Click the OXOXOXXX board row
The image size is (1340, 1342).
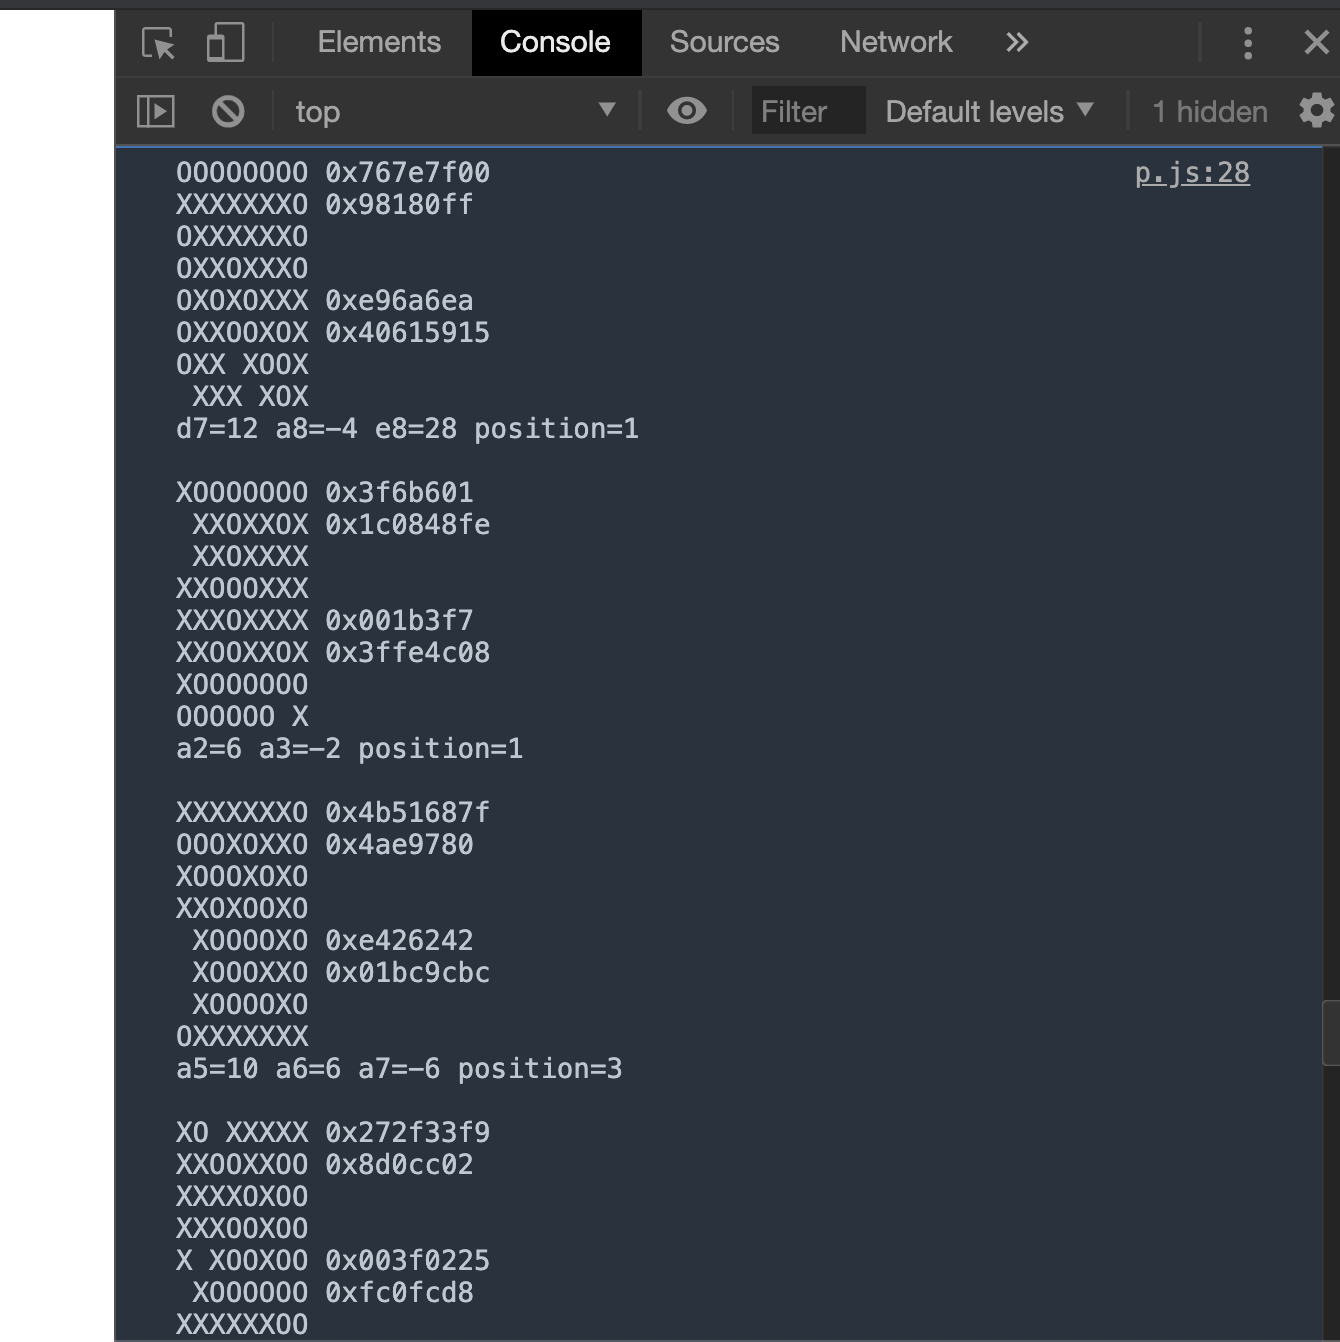pyautogui.click(x=242, y=301)
